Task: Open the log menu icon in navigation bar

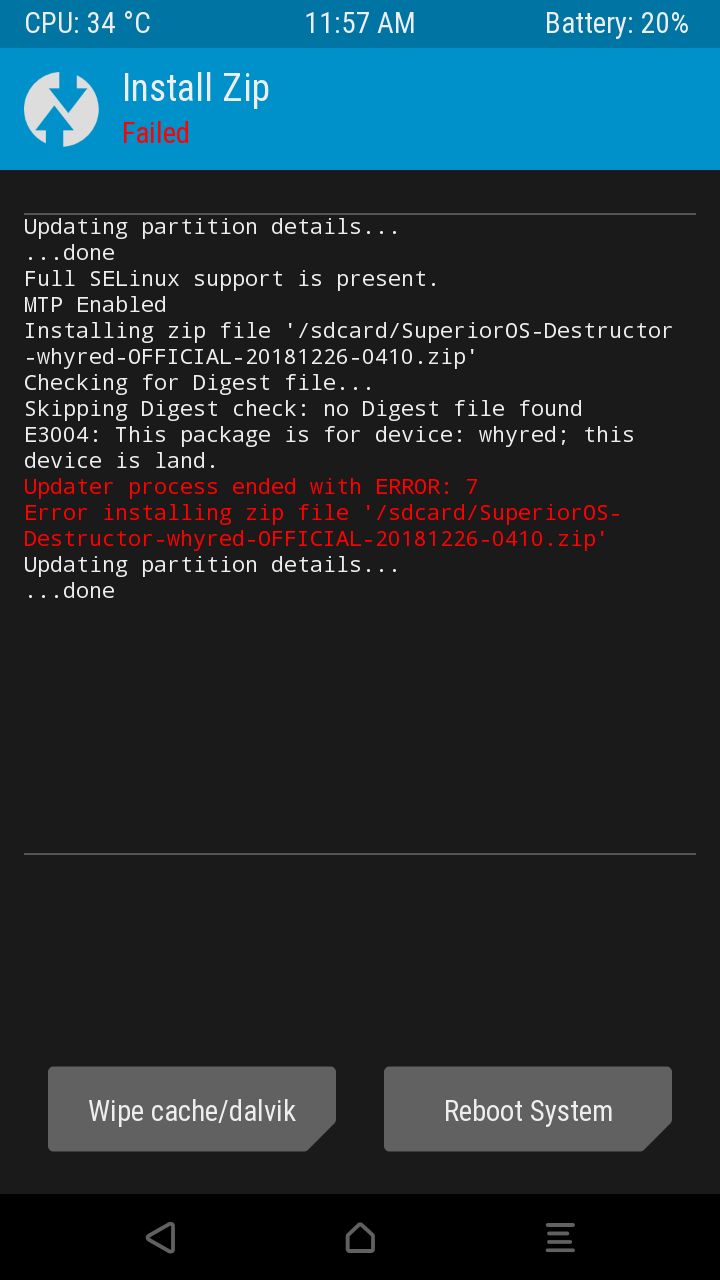Action: tap(560, 1237)
